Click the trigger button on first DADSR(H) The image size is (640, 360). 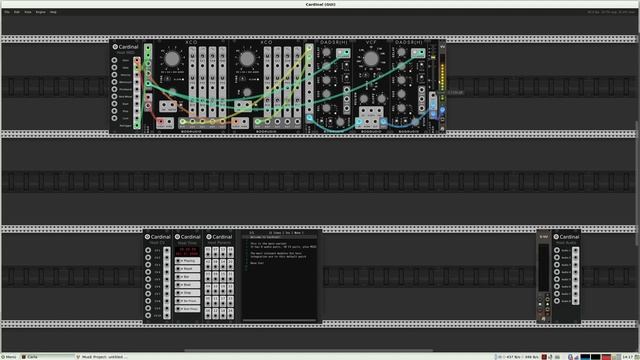(x=340, y=53)
